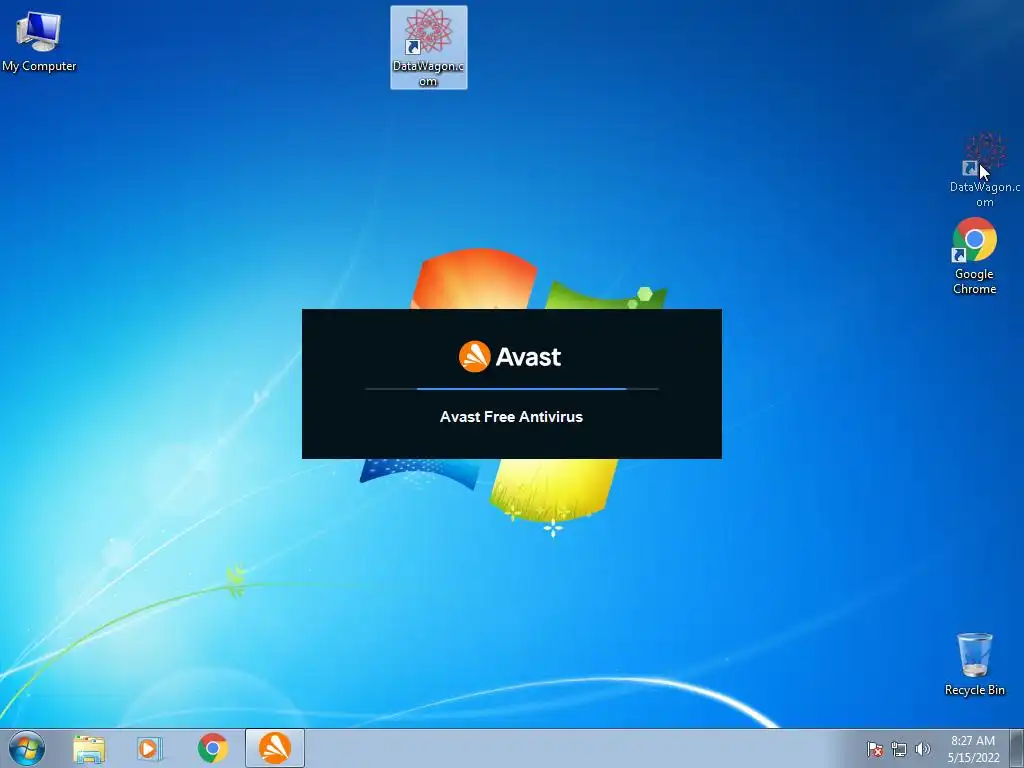The image size is (1024, 768).
Task: Click the 'Avast Free Antivirus' splash text
Action: (x=511, y=417)
